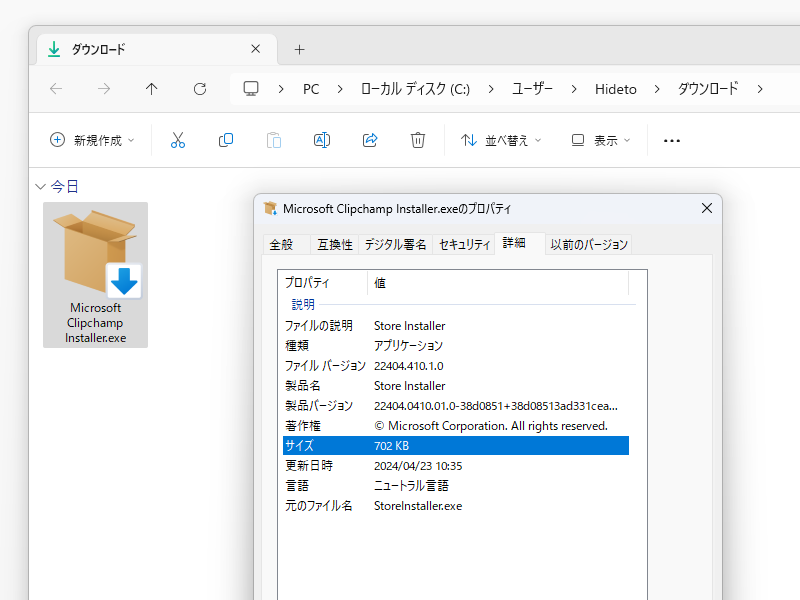The height and width of the screenshot is (600, 800).
Task: Select the Rename icon in the toolbar
Action: pyautogui.click(x=321, y=140)
